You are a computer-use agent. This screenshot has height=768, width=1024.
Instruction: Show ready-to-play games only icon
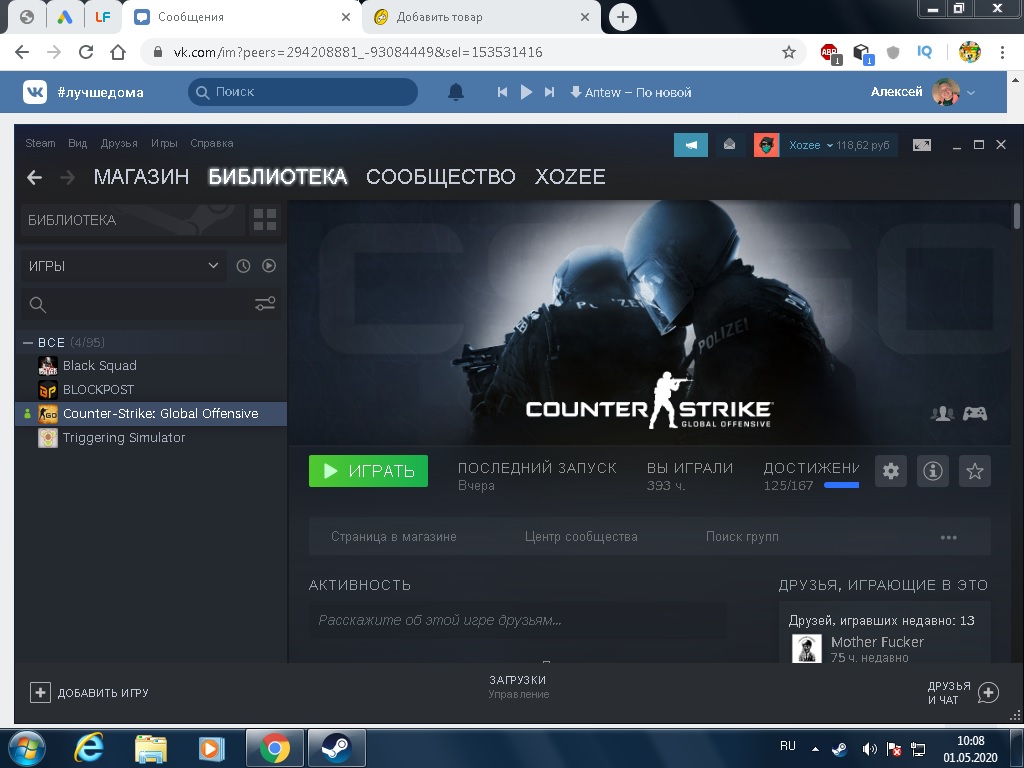(268, 266)
